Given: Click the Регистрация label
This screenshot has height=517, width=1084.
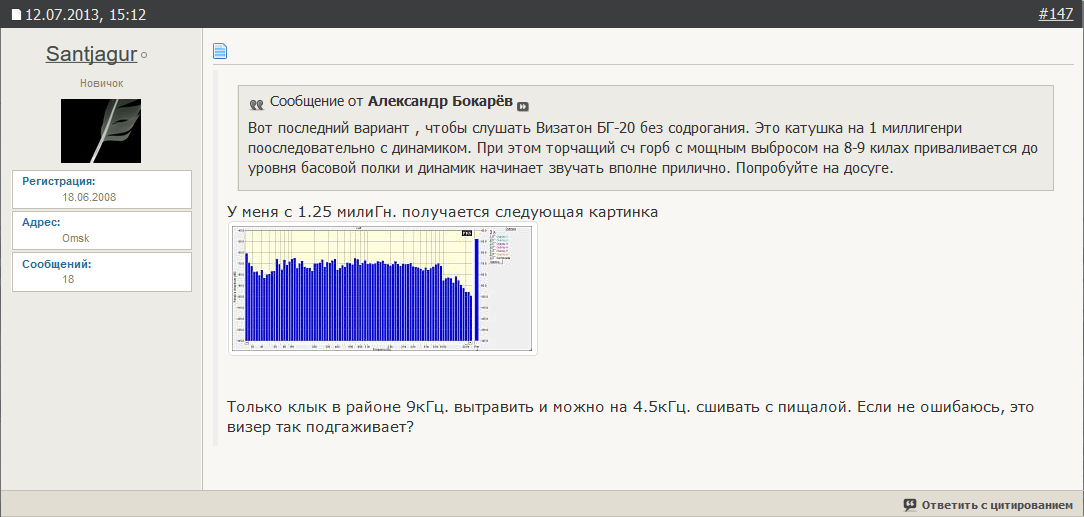Looking at the screenshot, I should [x=59, y=182].
